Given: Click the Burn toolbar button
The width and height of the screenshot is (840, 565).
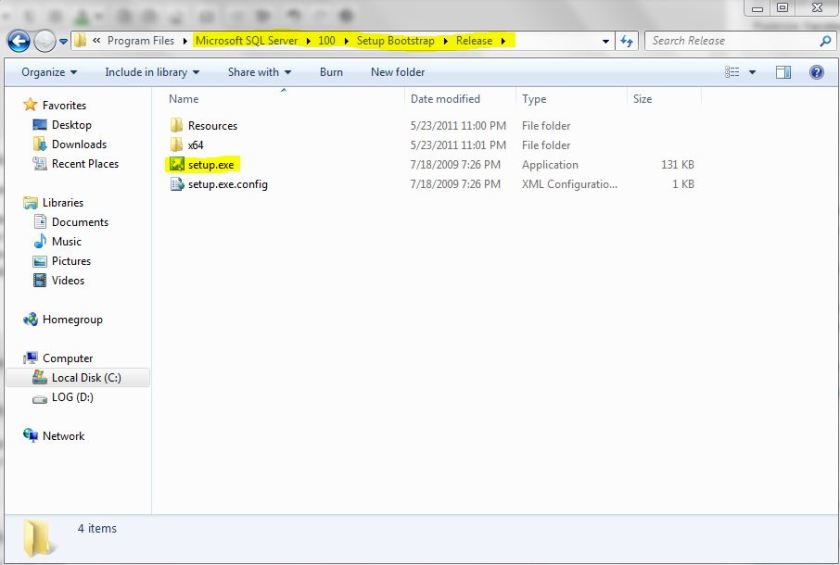Looking at the screenshot, I should point(331,72).
